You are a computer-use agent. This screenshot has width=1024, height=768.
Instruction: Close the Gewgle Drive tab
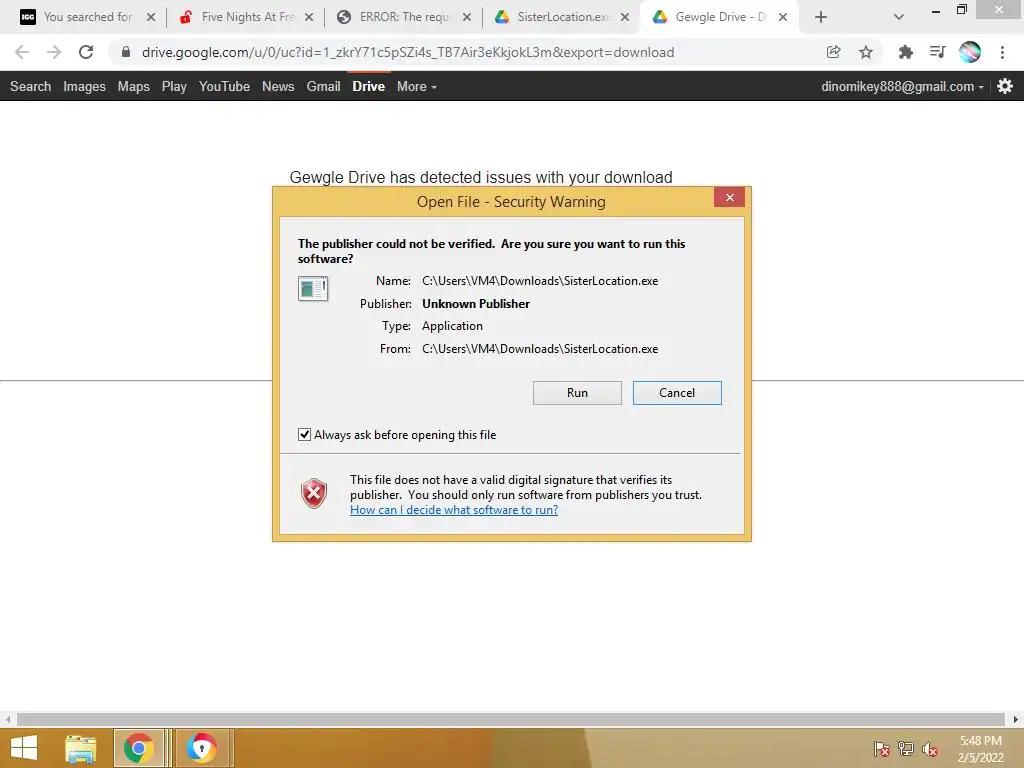click(783, 17)
